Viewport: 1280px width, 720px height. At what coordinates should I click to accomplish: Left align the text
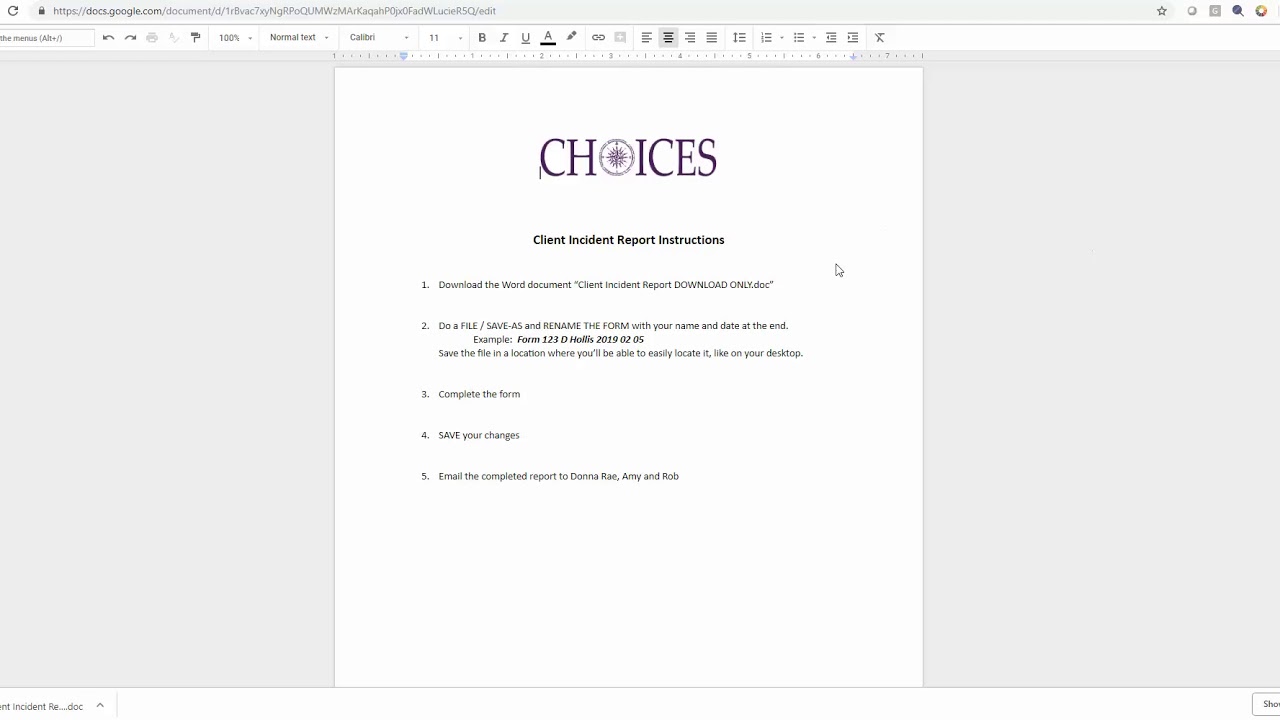point(646,37)
